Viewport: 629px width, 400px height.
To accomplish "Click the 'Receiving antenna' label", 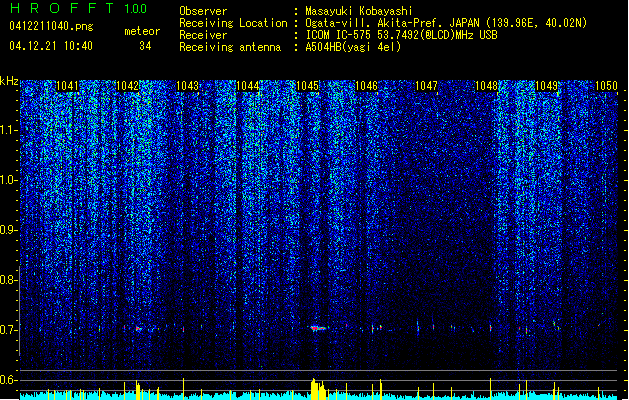I will 230,47.
